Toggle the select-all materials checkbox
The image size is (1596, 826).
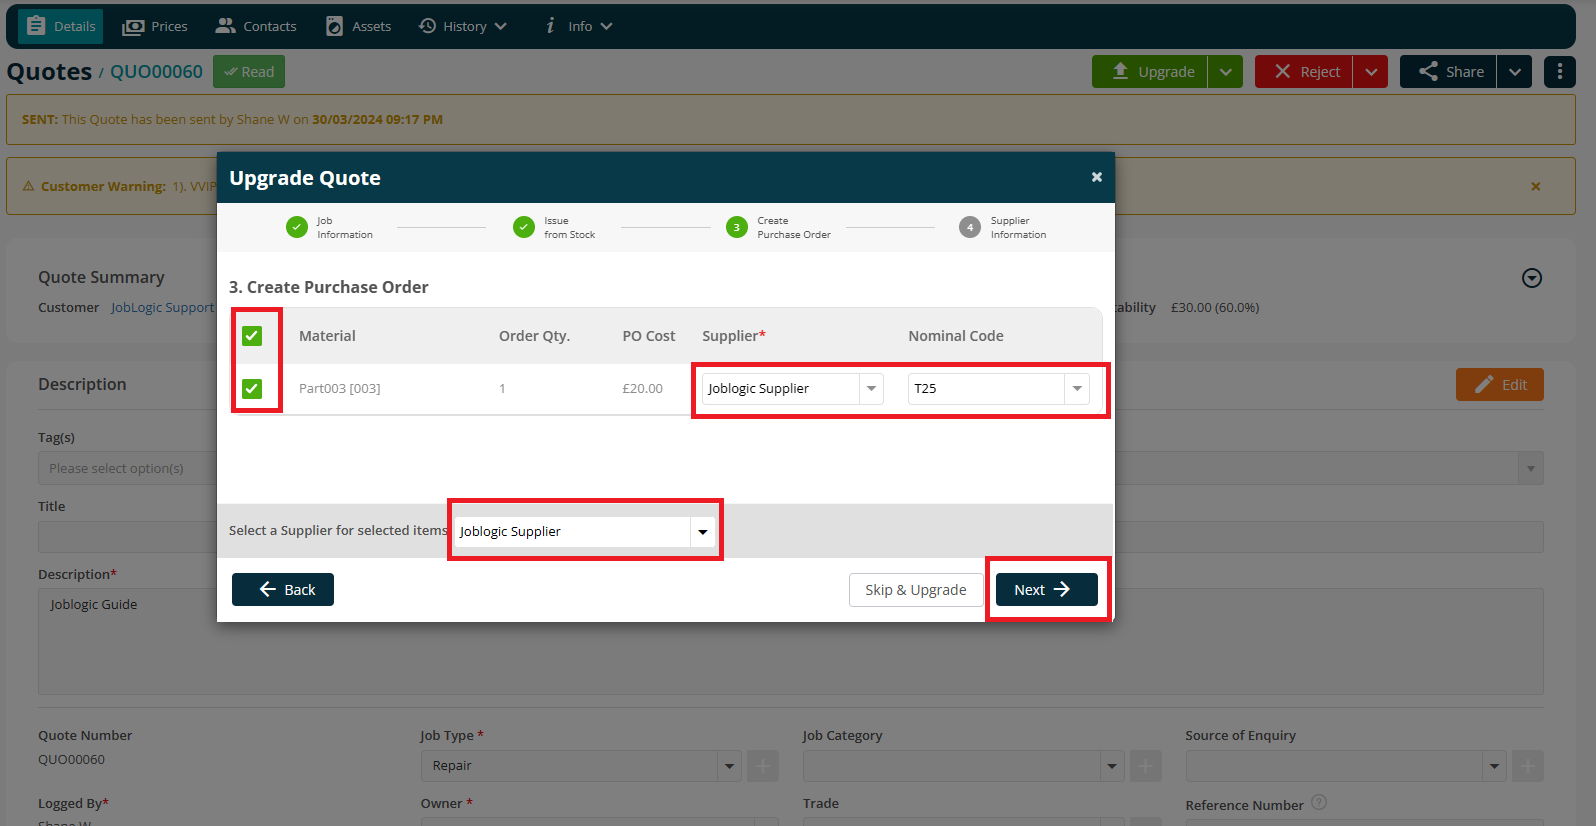(x=252, y=336)
